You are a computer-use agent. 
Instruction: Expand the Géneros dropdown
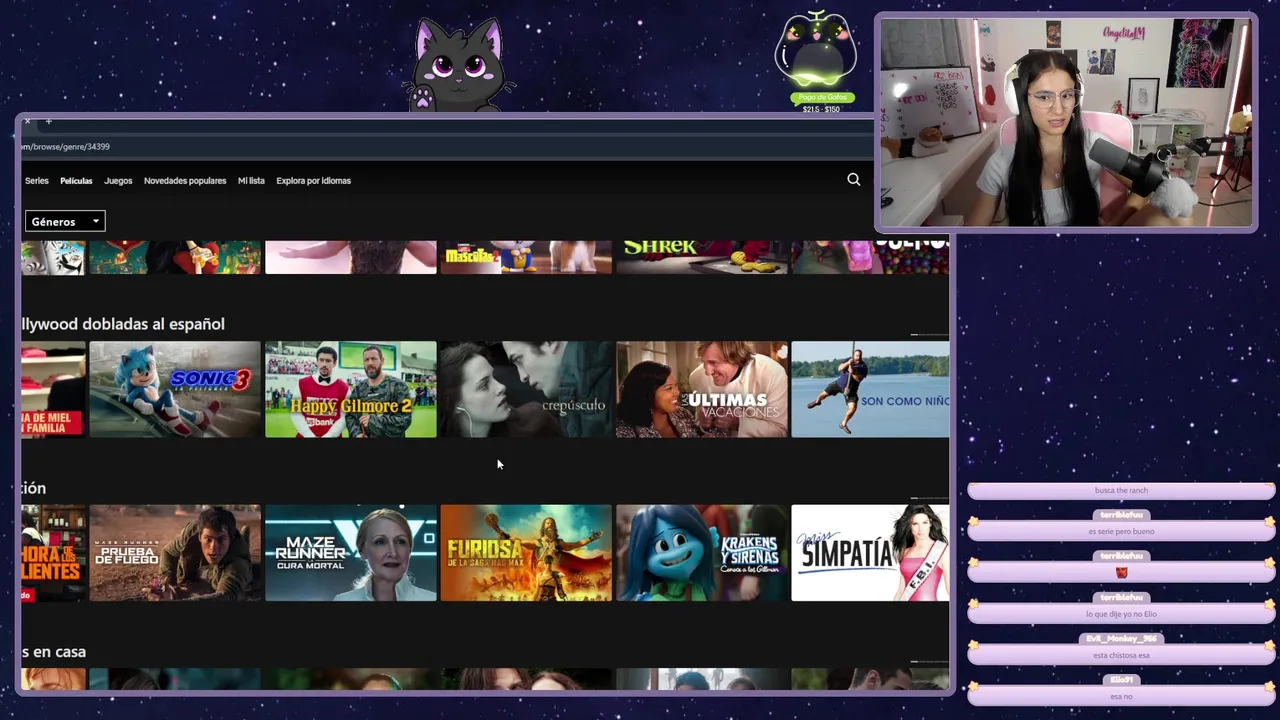point(64,221)
